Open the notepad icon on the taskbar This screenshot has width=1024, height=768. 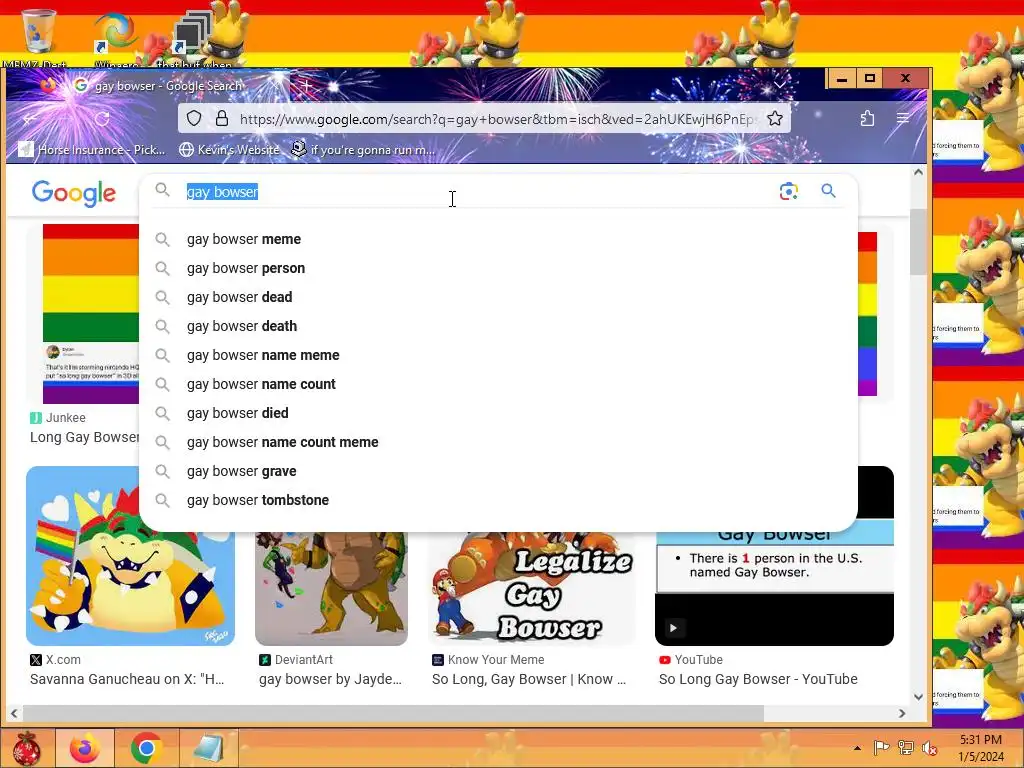(208, 748)
